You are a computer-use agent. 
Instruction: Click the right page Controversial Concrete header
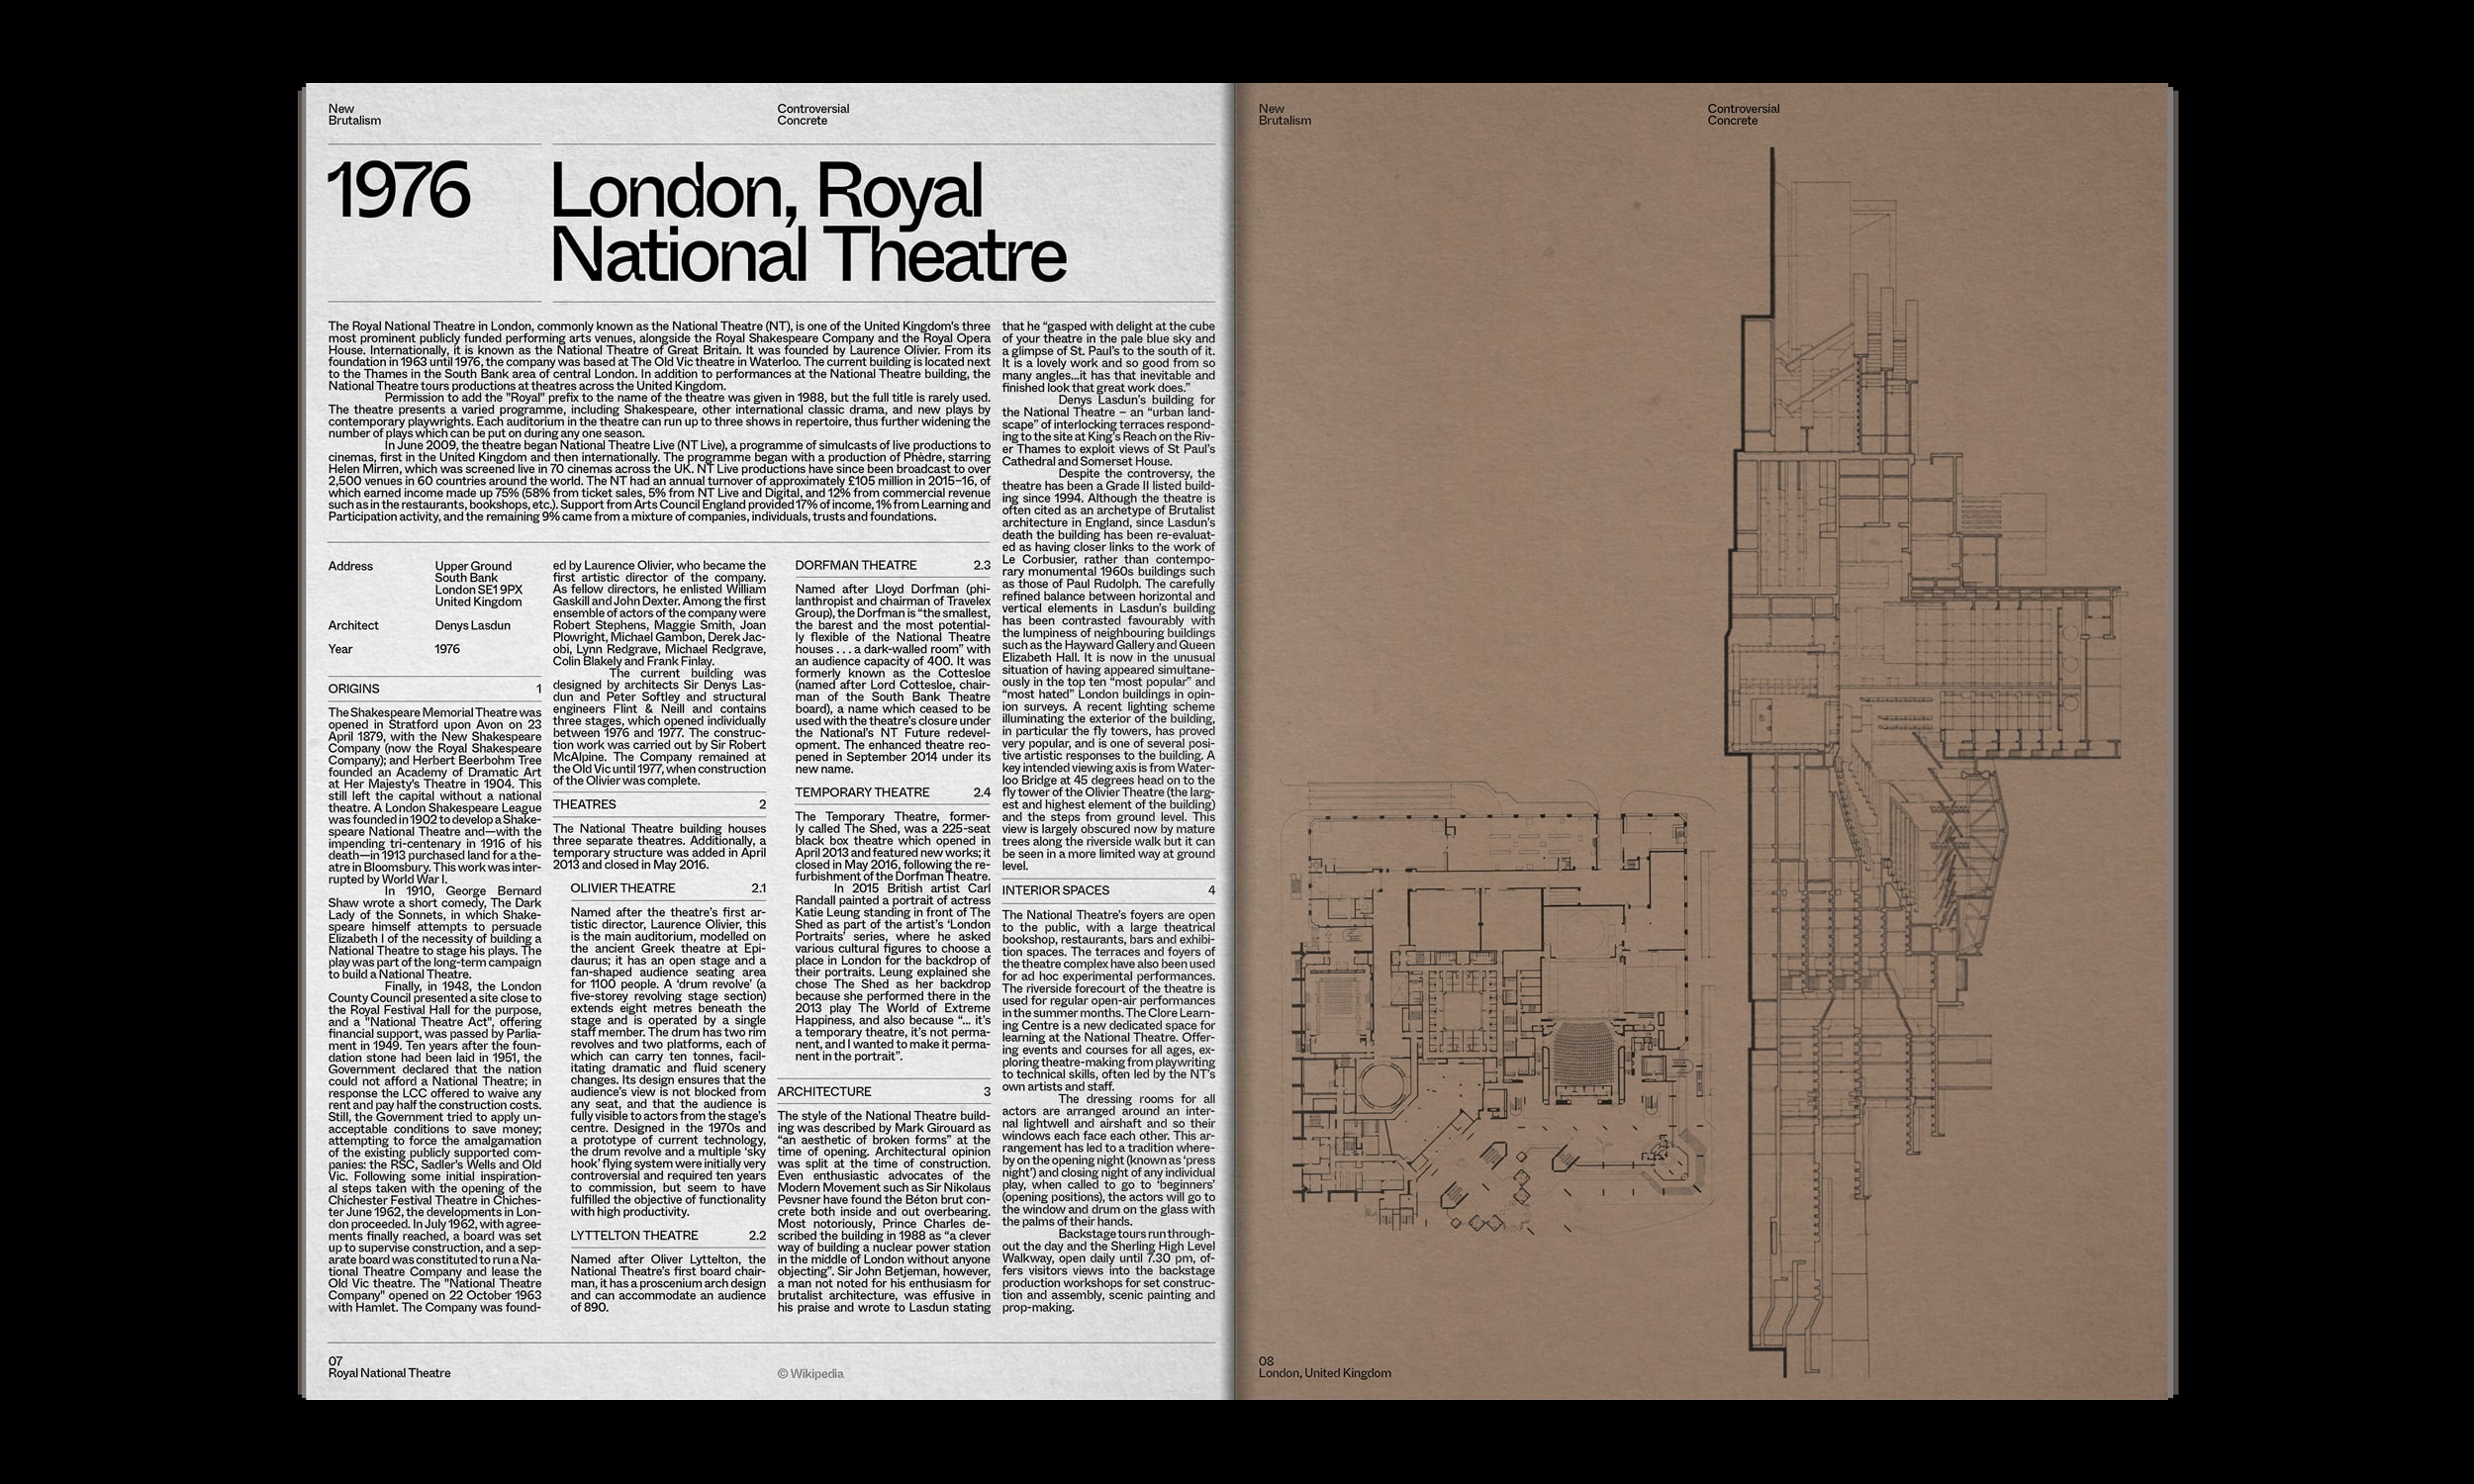click(x=1743, y=114)
